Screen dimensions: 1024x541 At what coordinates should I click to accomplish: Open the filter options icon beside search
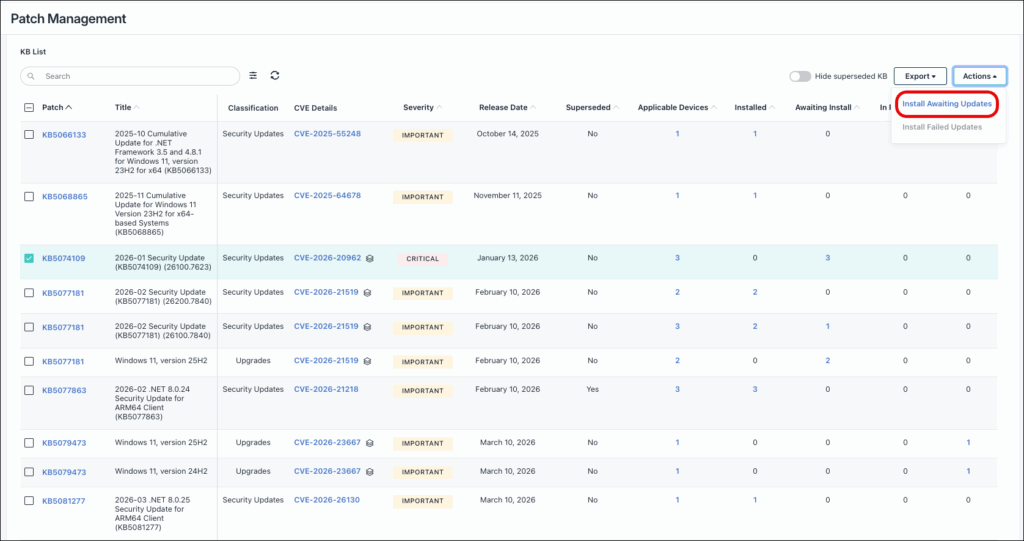[x=253, y=75]
